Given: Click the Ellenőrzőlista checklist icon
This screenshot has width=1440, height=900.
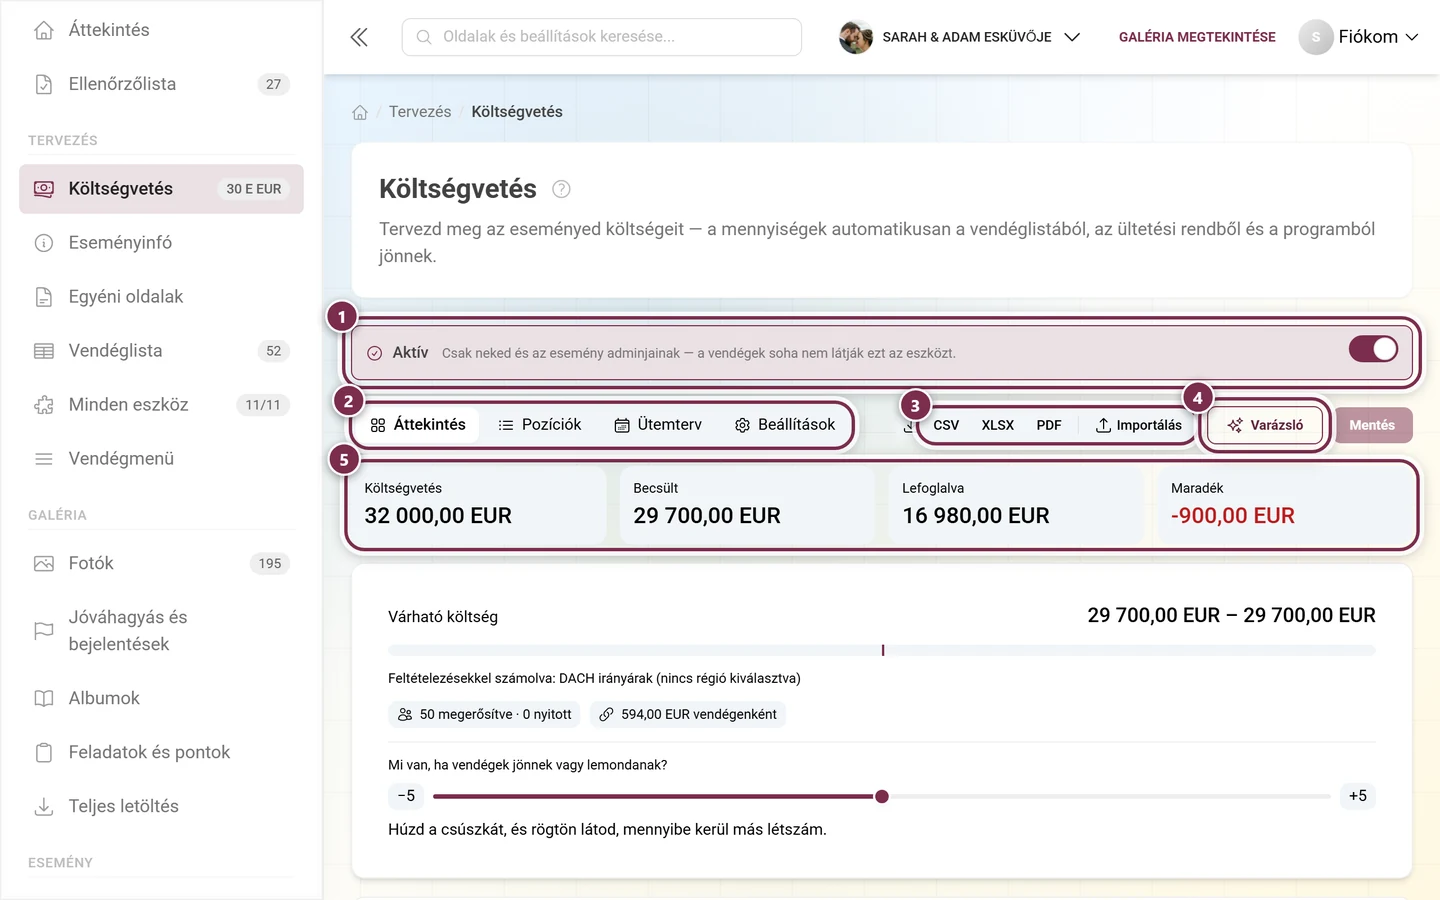Looking at the screenshot, I should coord(44,84).
